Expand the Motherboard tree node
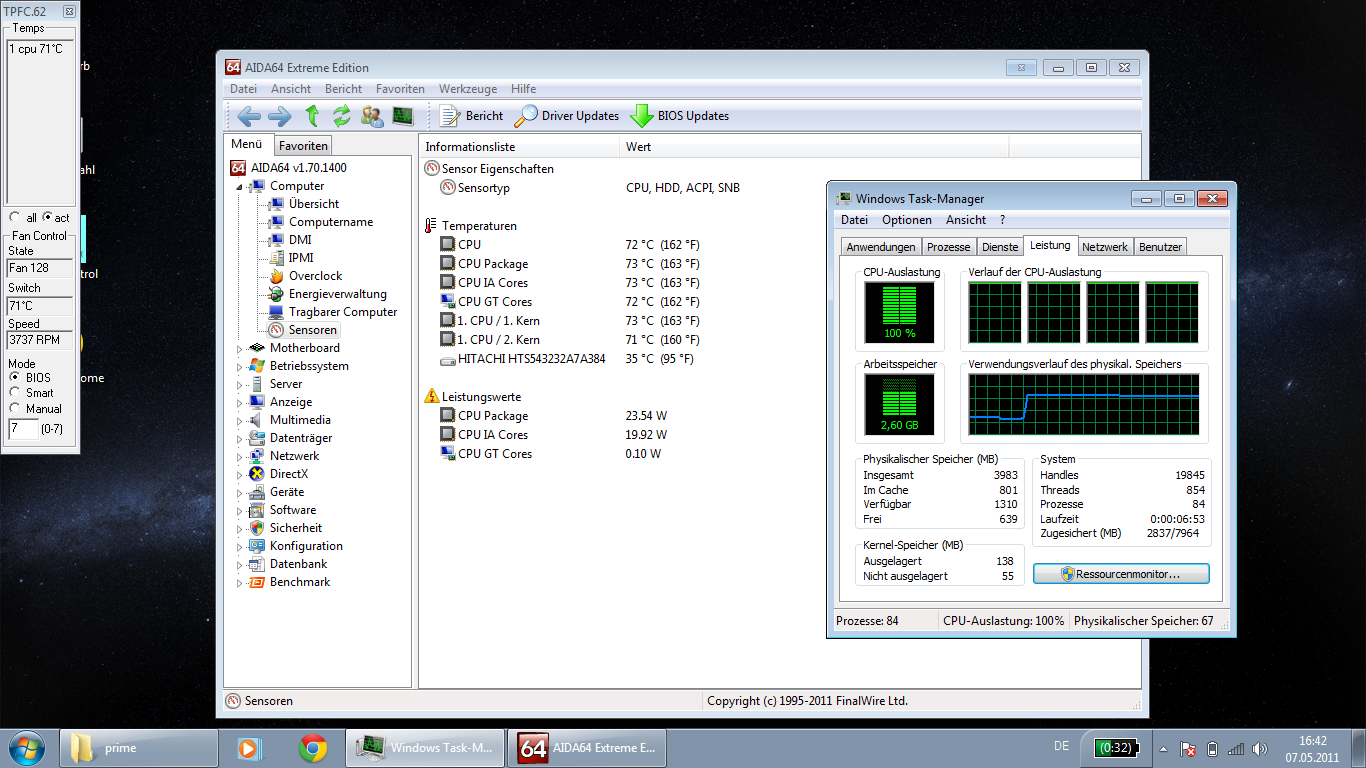Image resolution: width=1366 pixels, height=768 pixels. pyautogui.click(x=240, y=348)
